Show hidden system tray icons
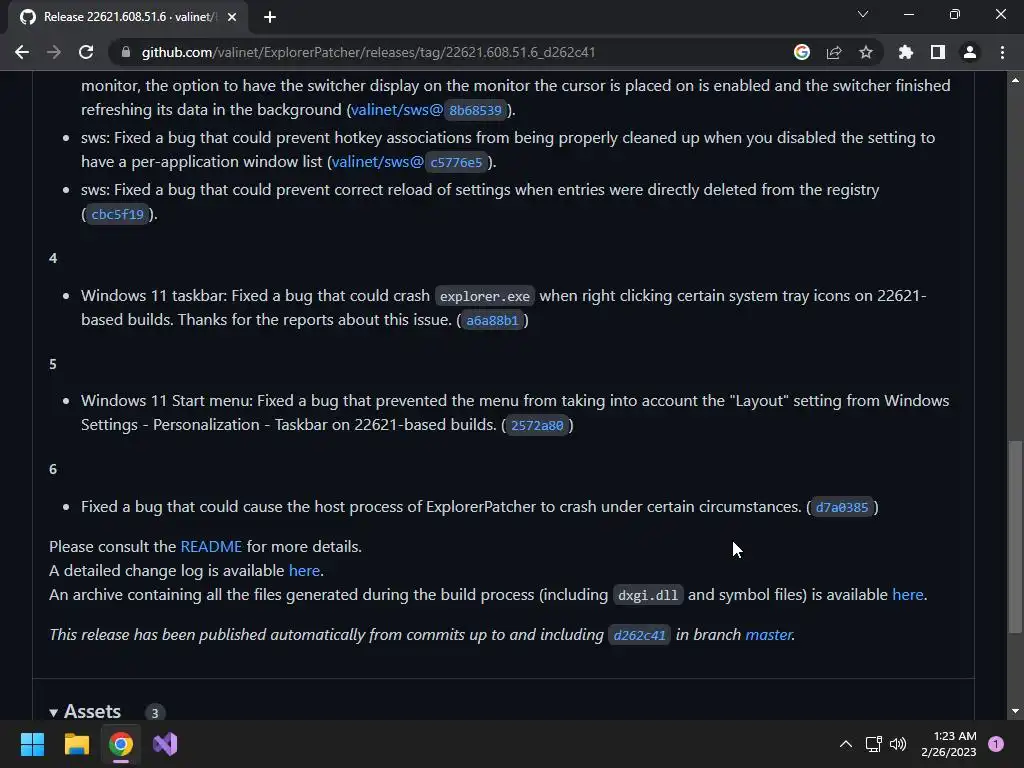Screen dimensions: 1024x768 click(x=845, y=744)
